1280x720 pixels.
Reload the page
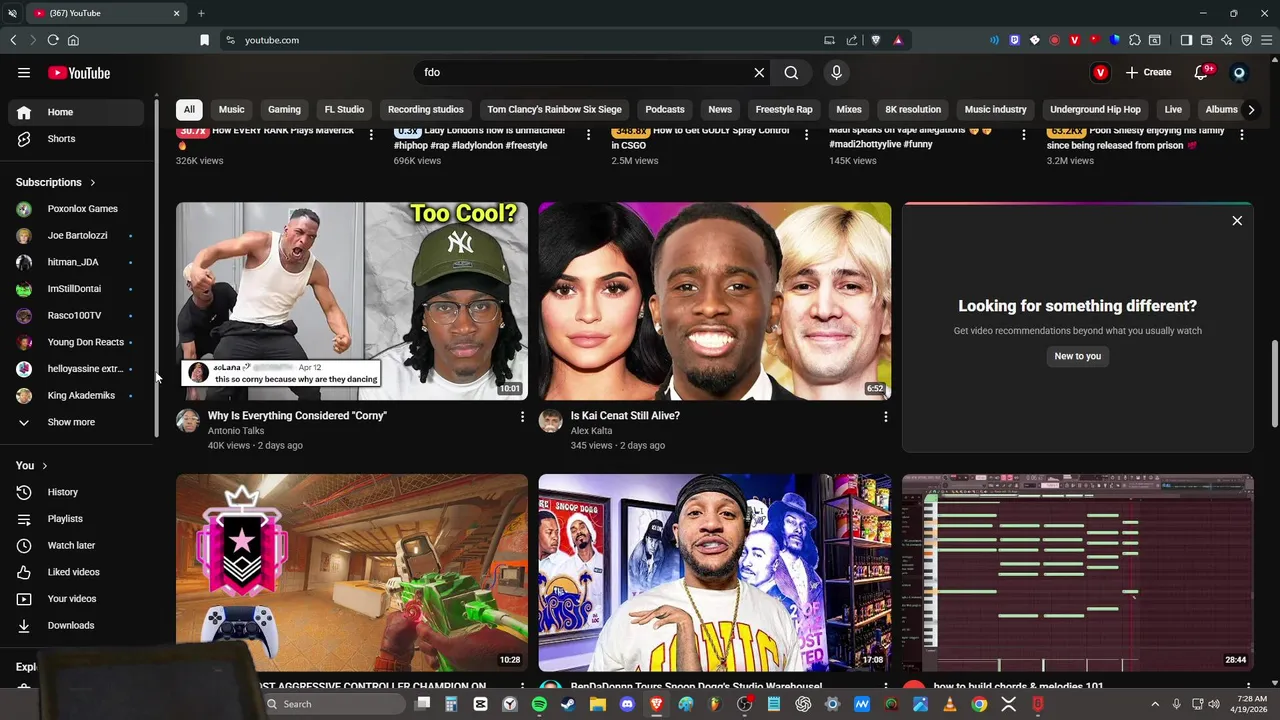coord(53,40)
